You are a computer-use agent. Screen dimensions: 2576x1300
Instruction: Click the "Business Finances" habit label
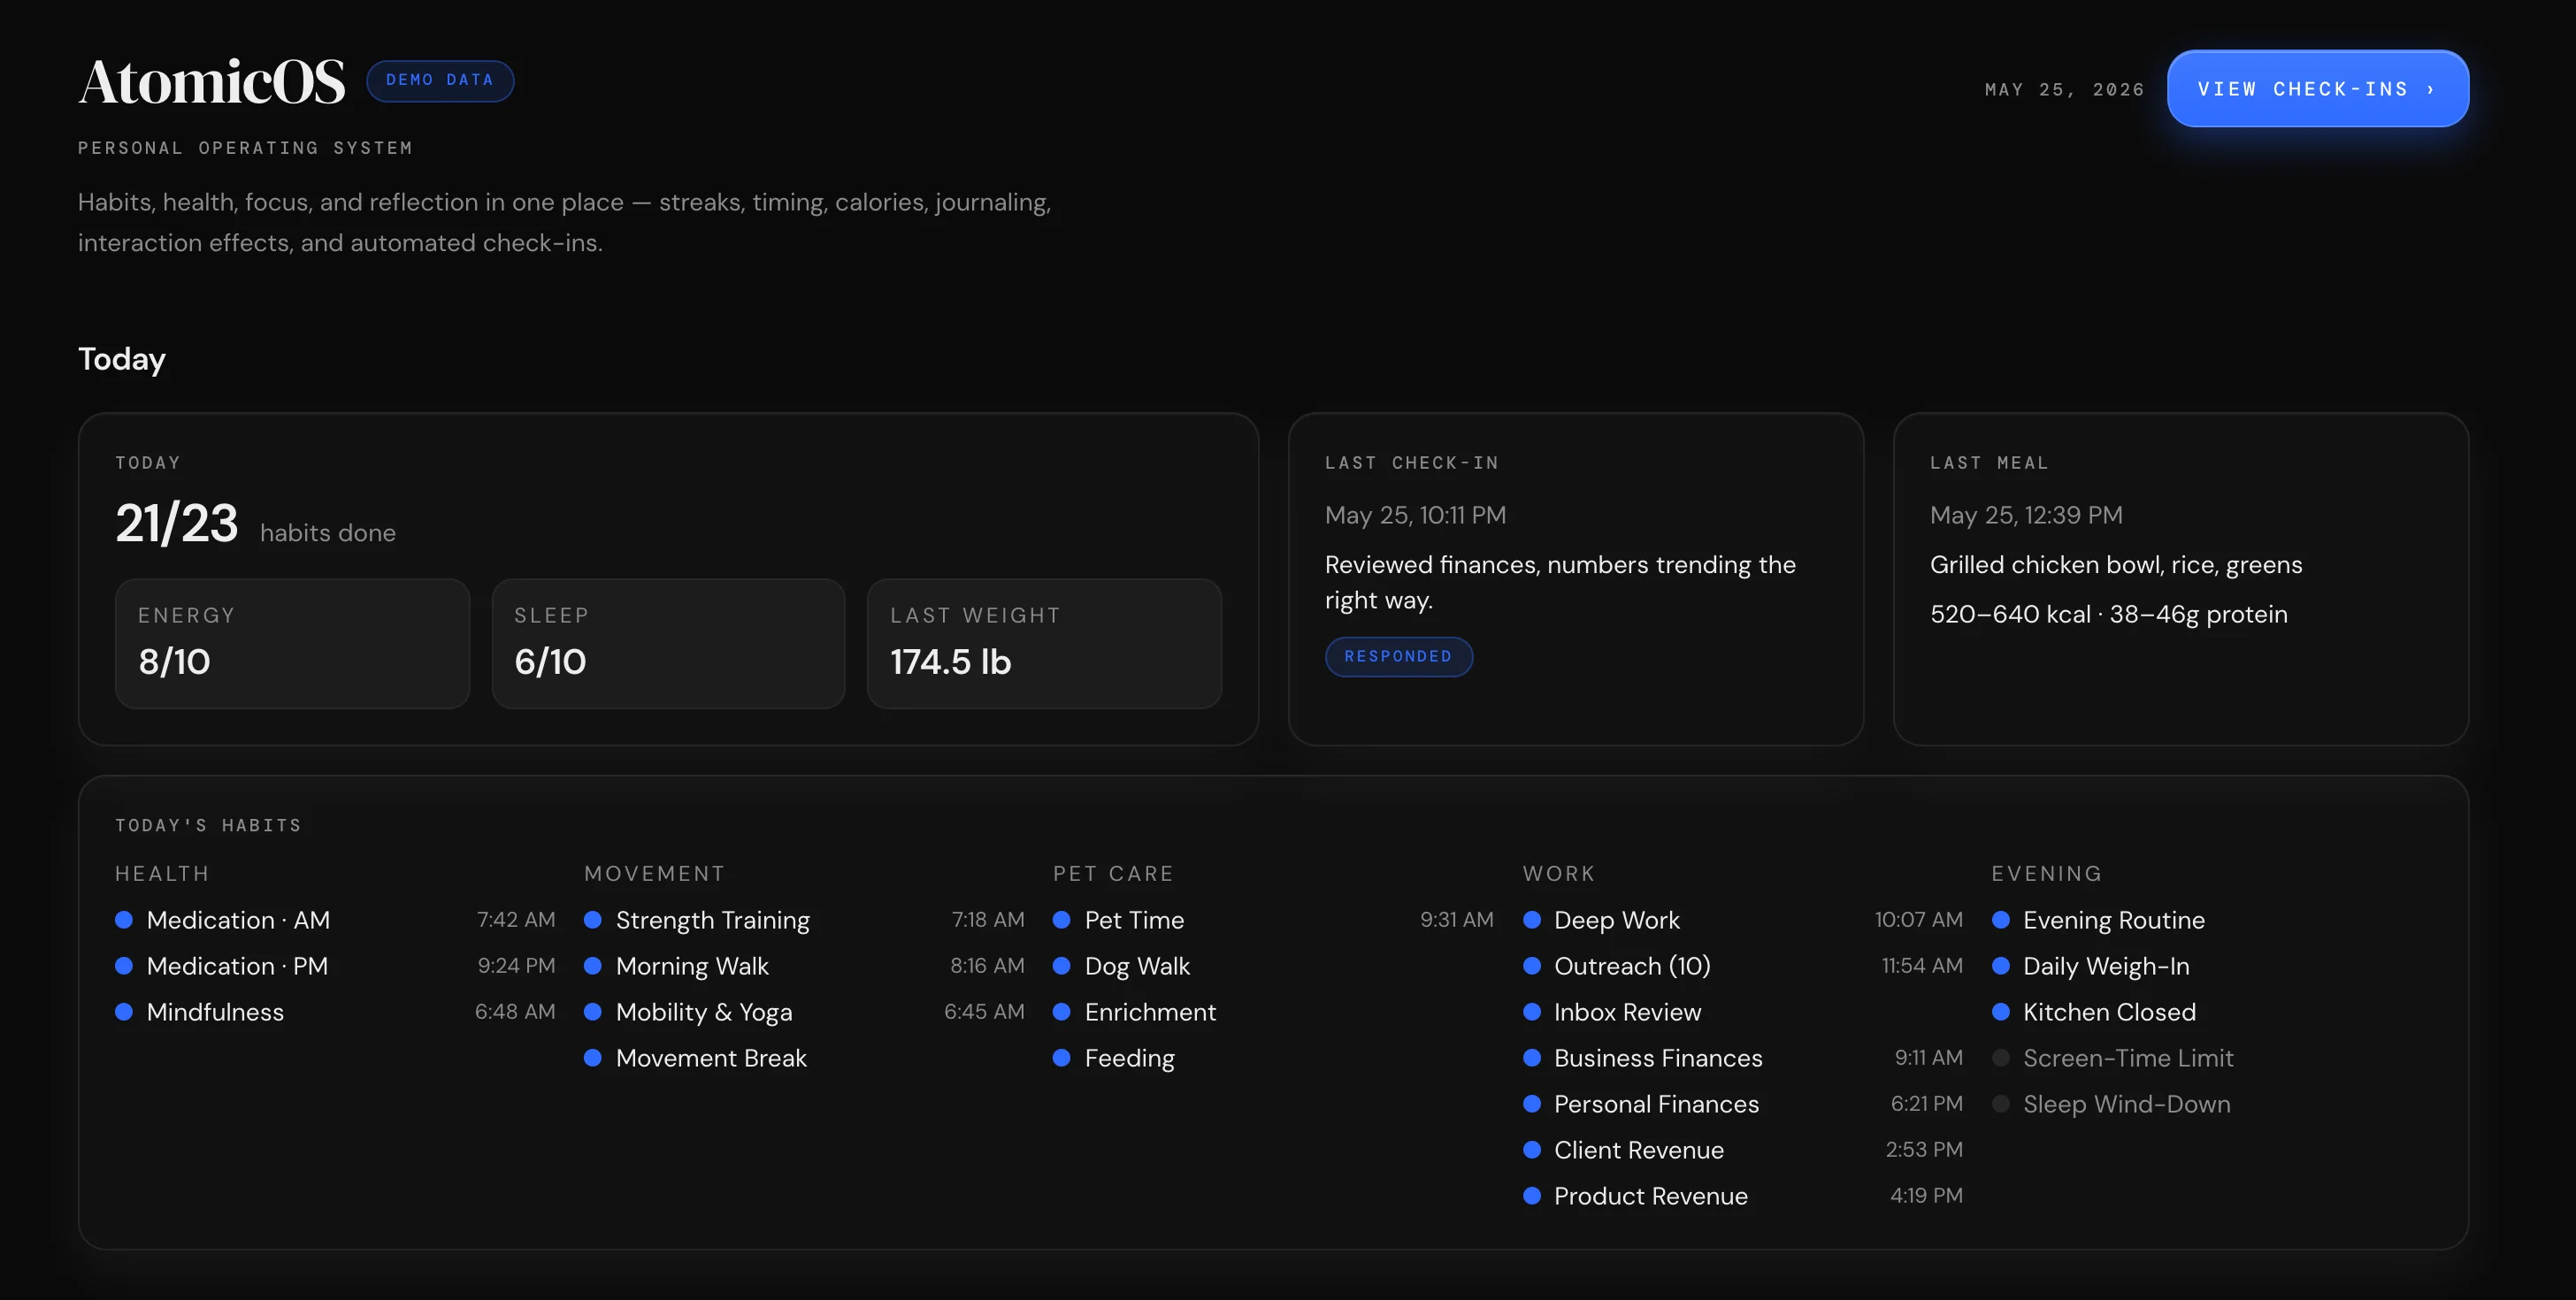pyautogui.click(x=1658, y=1058)
